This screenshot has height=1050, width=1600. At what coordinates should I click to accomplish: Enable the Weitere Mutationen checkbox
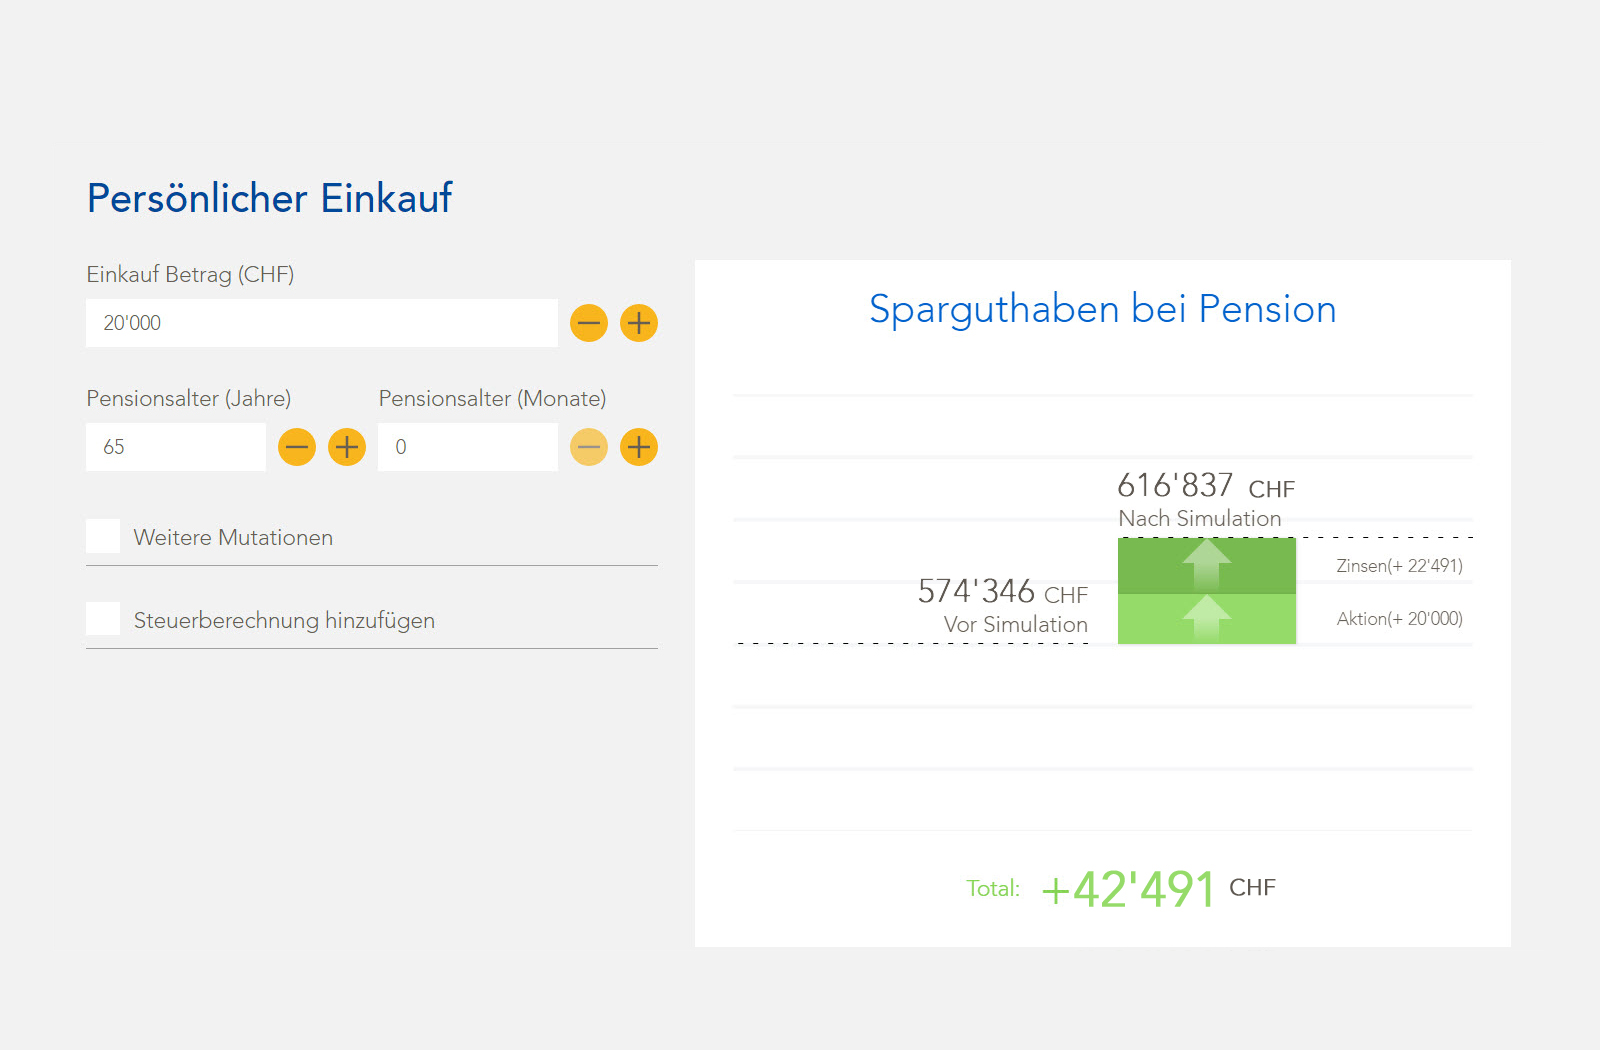pyautogui.click(x=103, y=536)
